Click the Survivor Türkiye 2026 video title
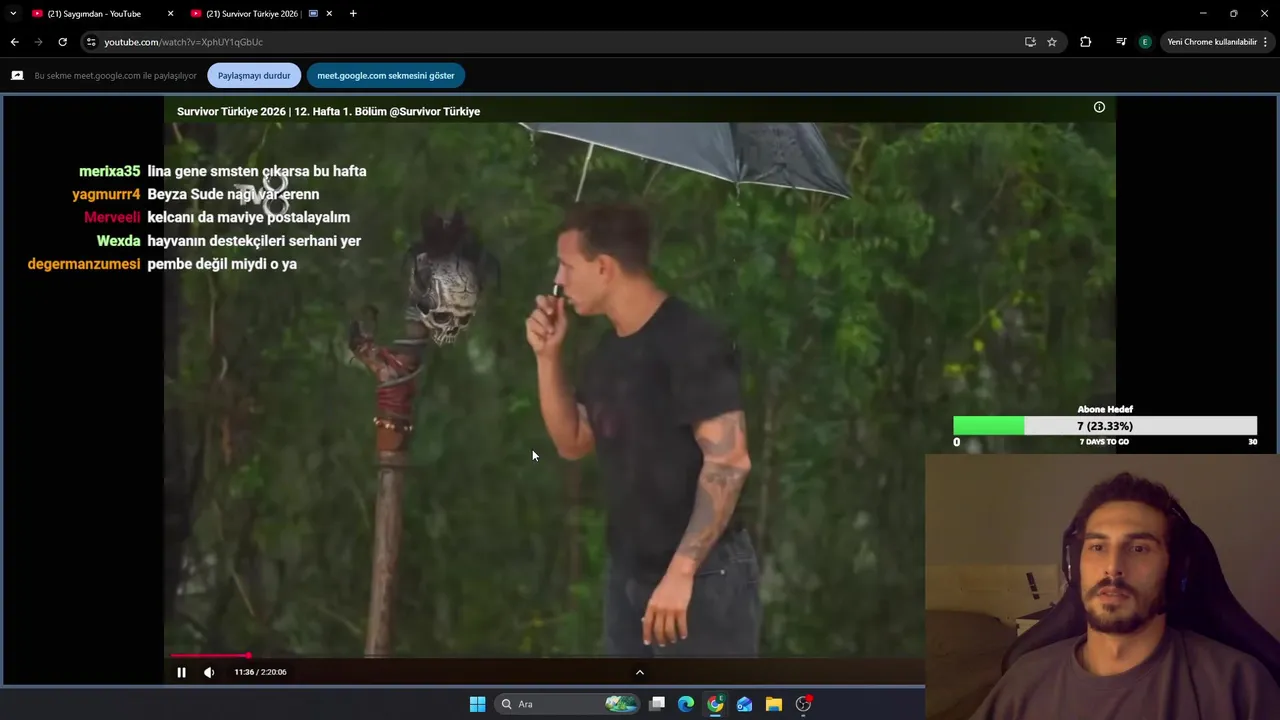 (x=328, y=111)
